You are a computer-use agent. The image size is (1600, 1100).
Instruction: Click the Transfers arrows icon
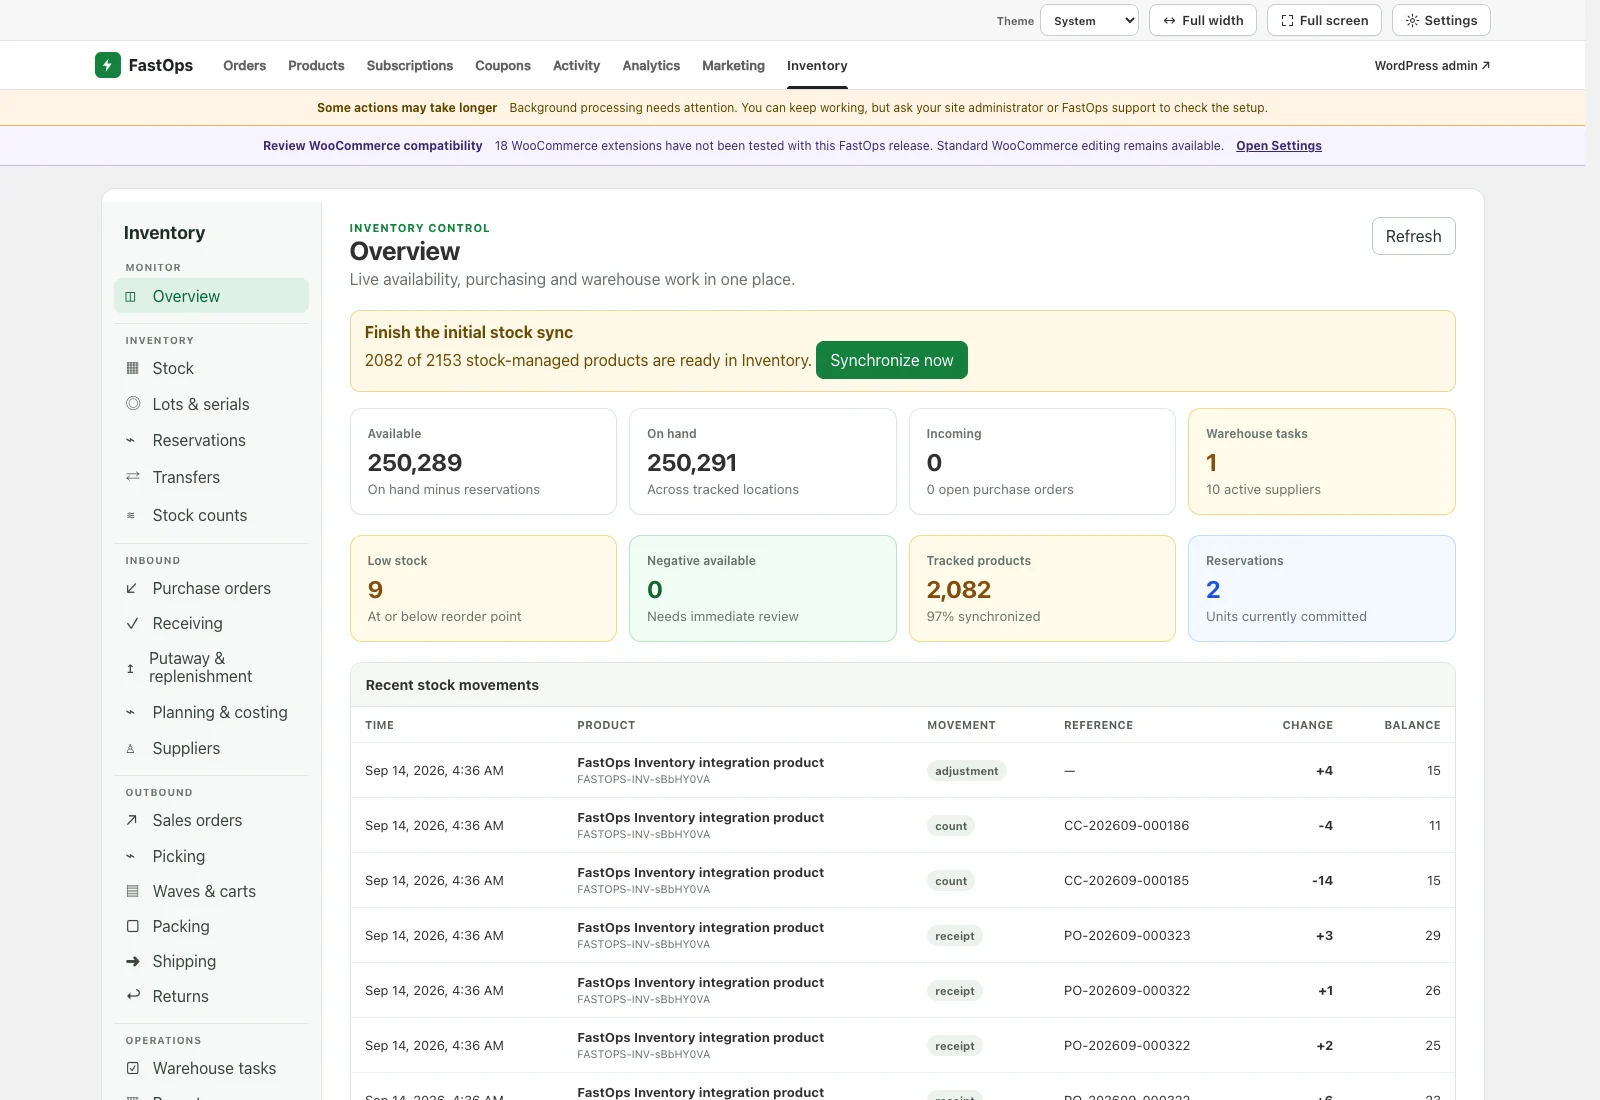tap(133, 477)
